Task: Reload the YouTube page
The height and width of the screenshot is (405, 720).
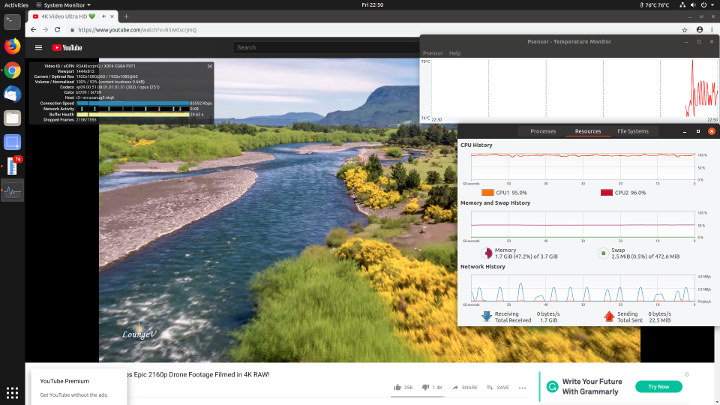Action: pyautogui.click(x=57, y=30)
